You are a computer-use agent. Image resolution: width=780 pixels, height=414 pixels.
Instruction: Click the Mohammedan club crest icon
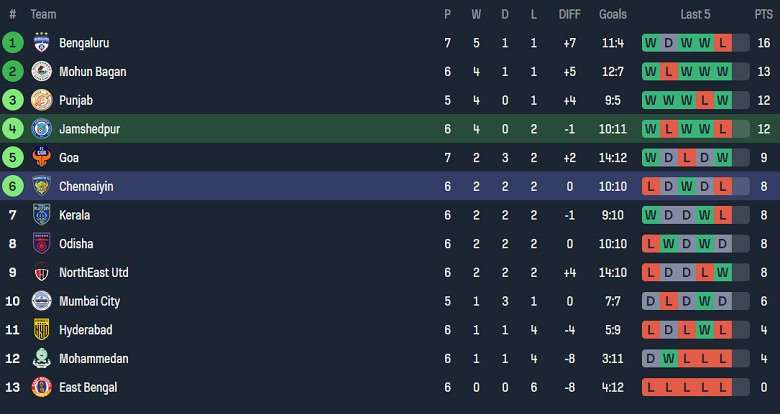41,358
